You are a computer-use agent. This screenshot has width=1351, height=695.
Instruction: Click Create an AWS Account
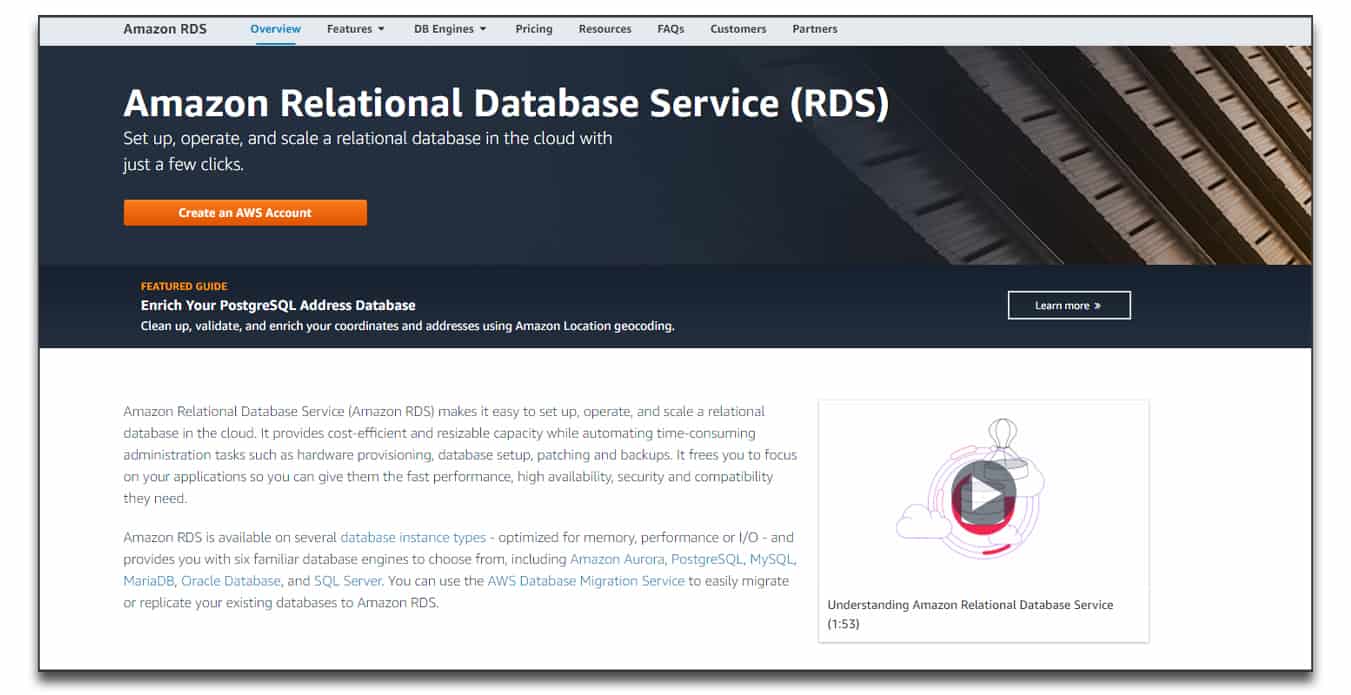pyautogui.click(x=244, y=212)
